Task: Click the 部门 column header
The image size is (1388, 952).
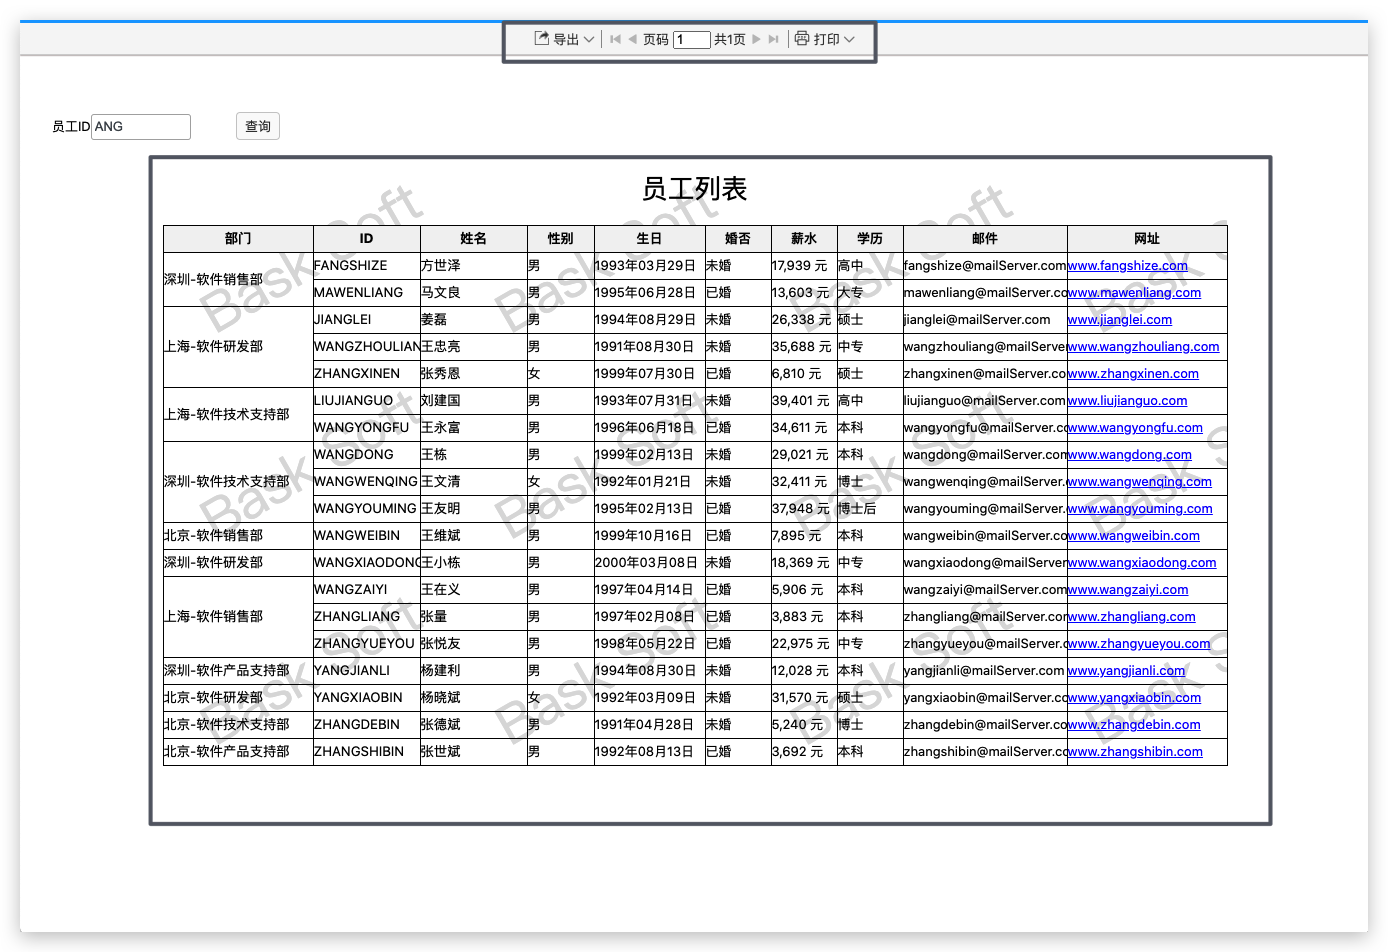Action: [238, 239]
